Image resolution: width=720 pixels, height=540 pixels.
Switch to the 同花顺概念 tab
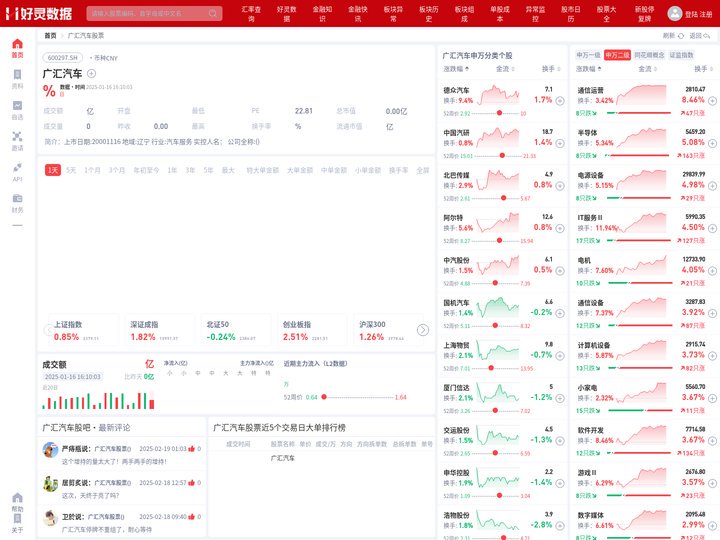tap(649, 55)
